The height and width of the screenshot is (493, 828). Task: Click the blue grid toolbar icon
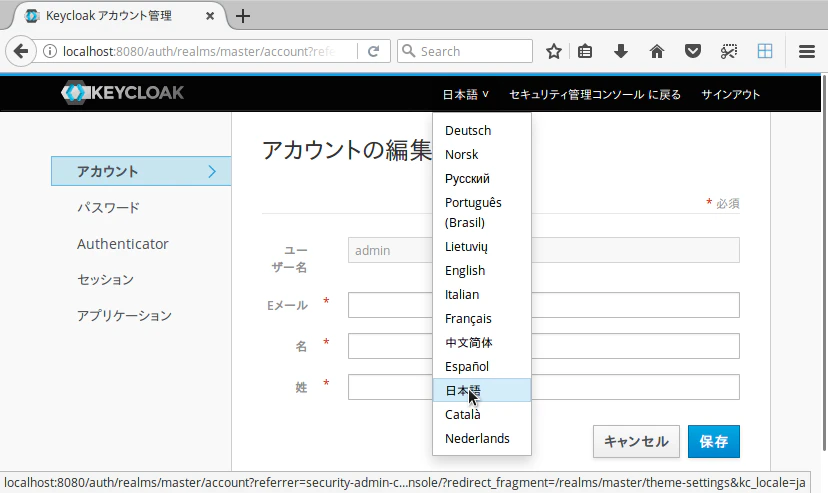(x=765, y=51)
